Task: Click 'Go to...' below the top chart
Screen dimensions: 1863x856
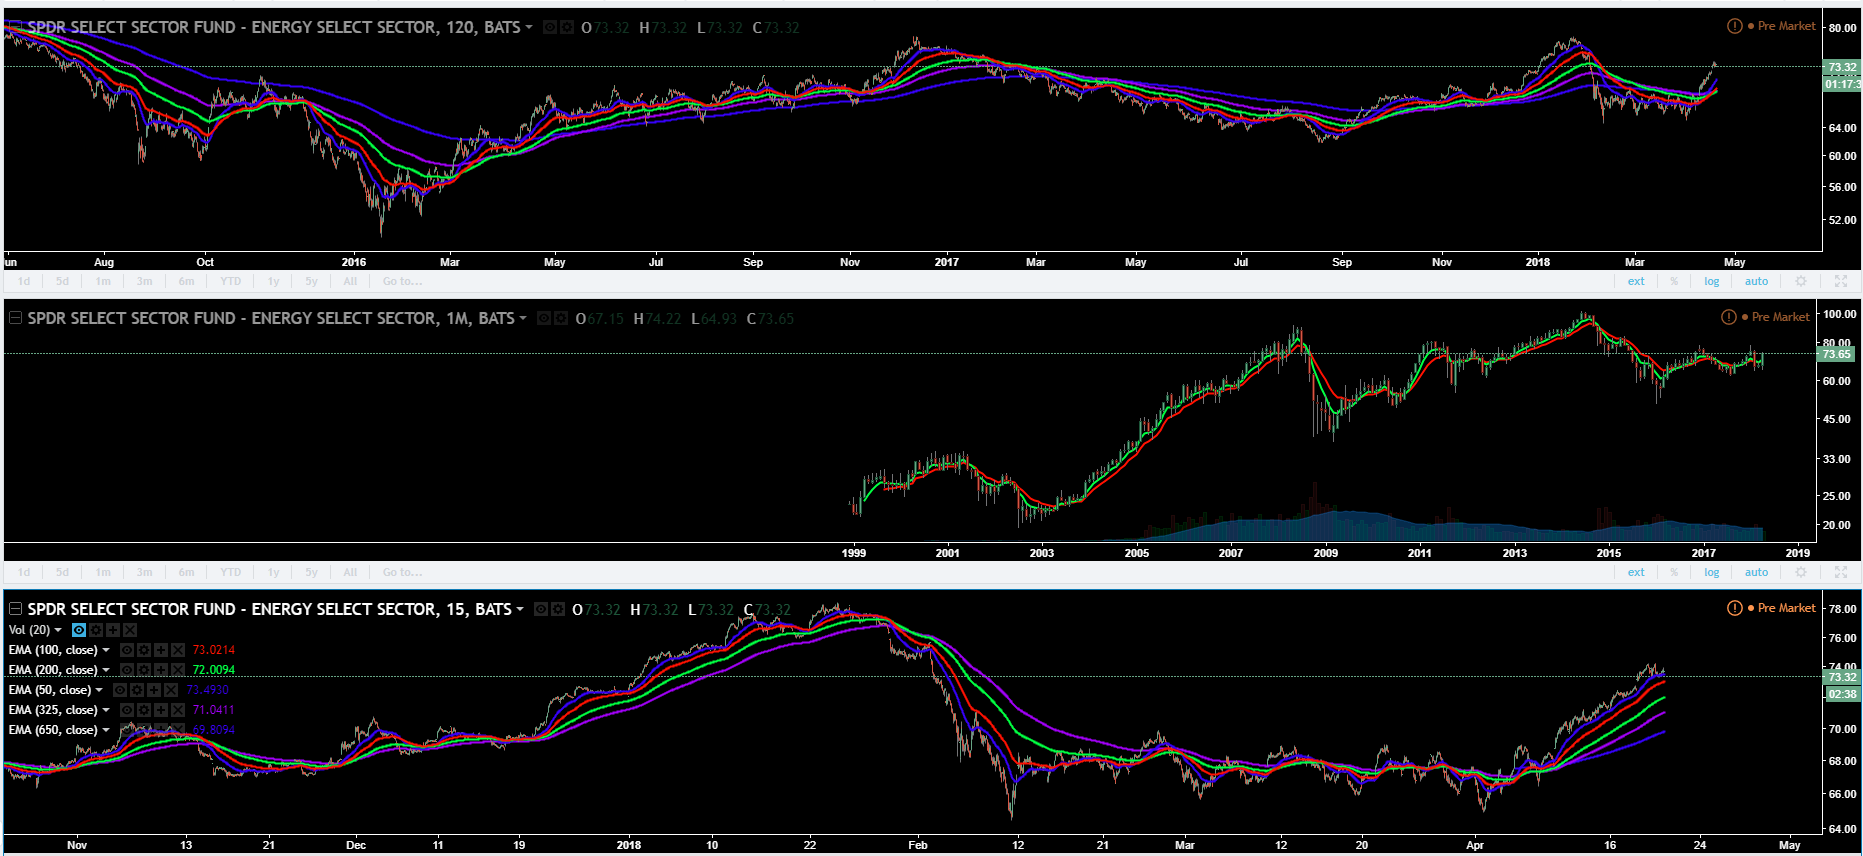Action: [402, 282]
